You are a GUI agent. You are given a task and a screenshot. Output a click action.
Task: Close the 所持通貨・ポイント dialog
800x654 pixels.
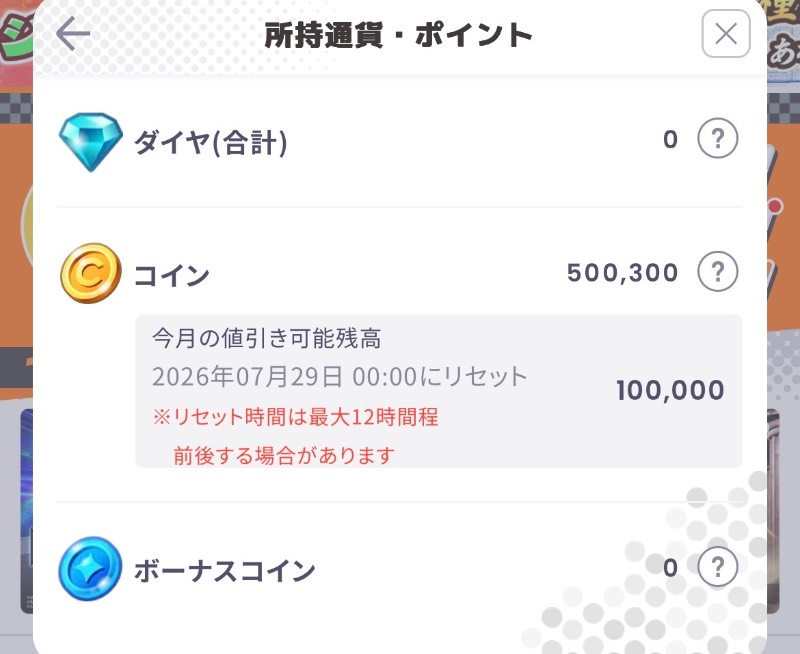(726, 34)
